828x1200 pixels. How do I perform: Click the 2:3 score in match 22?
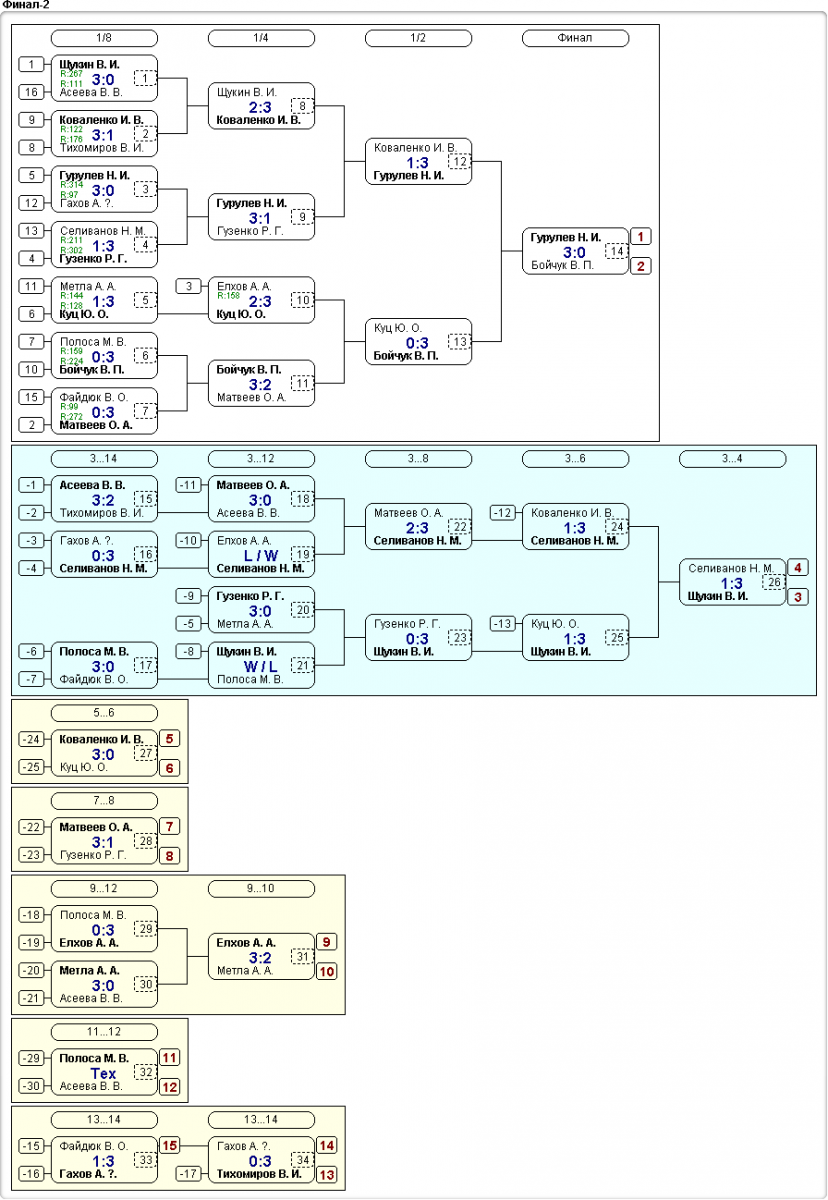(x=418, y=527)
